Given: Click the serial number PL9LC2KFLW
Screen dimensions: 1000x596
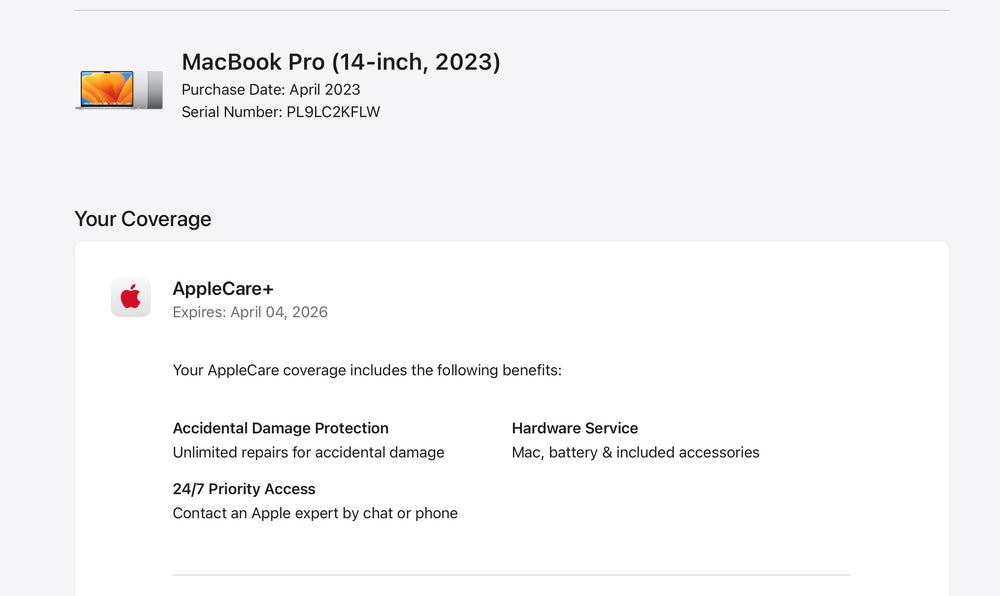Looking at the screenshot, I should pos(333,112).
